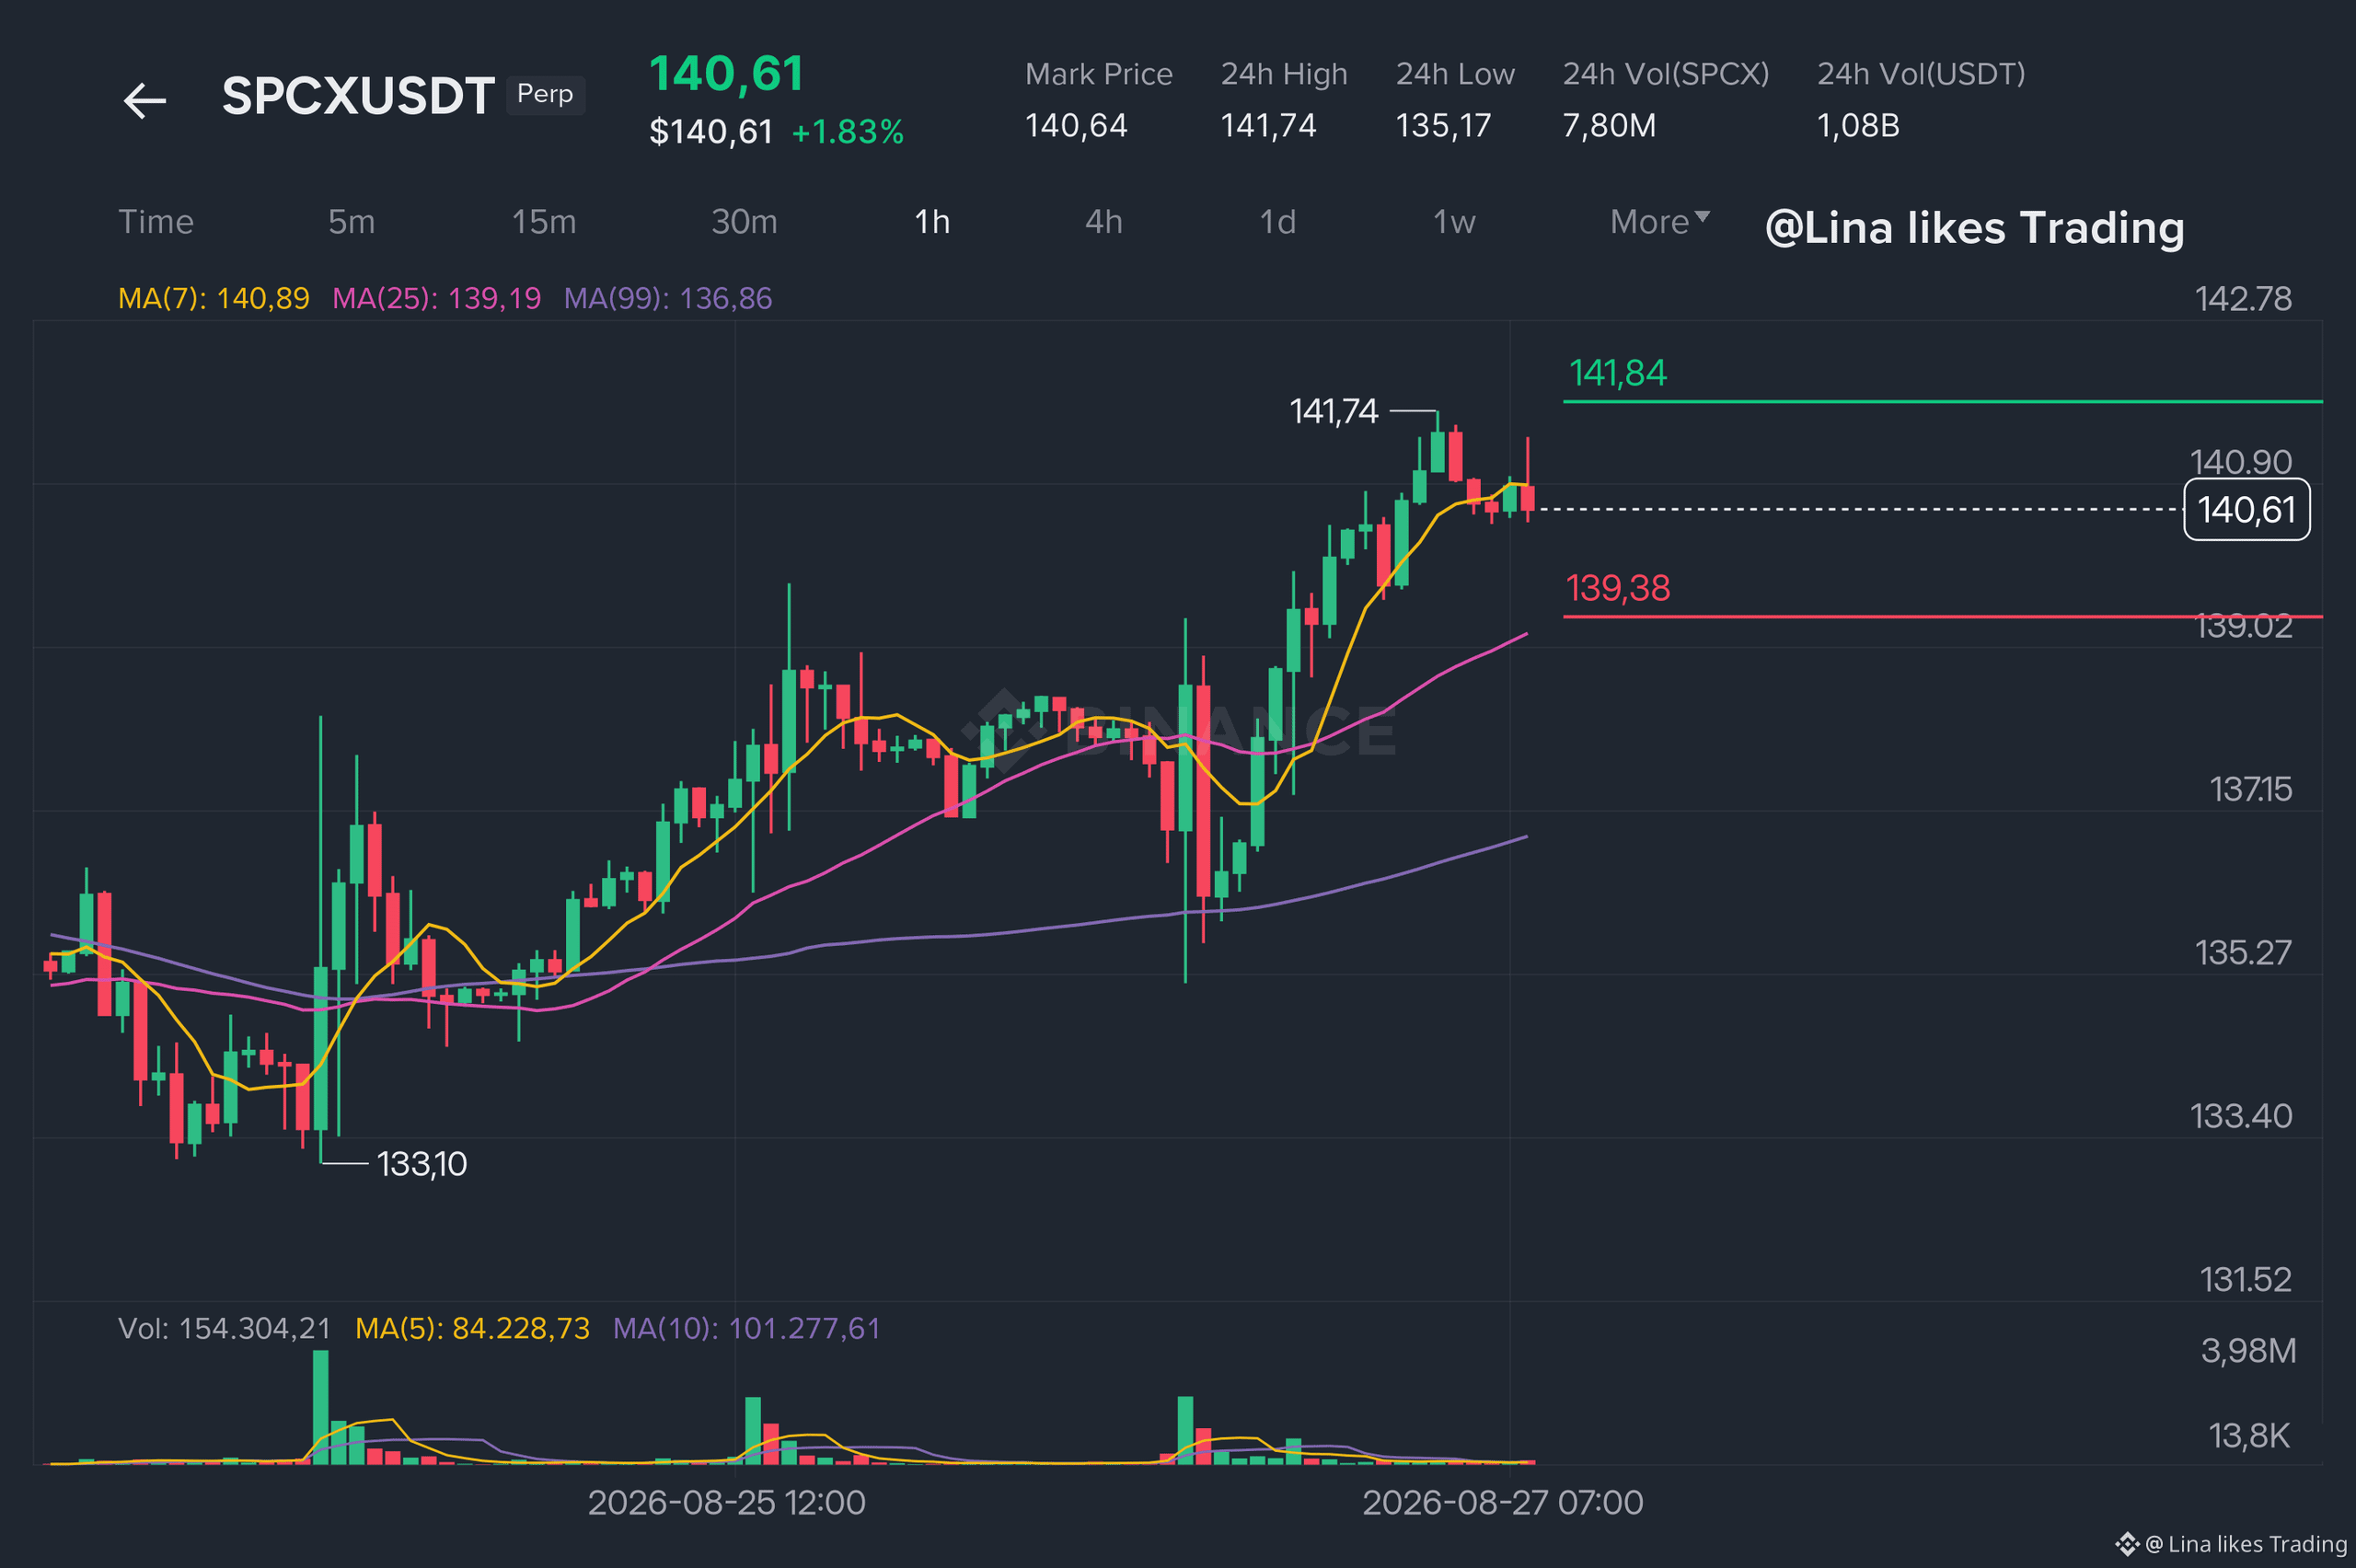Click the 141,74 high price marker

[1334, 411]
